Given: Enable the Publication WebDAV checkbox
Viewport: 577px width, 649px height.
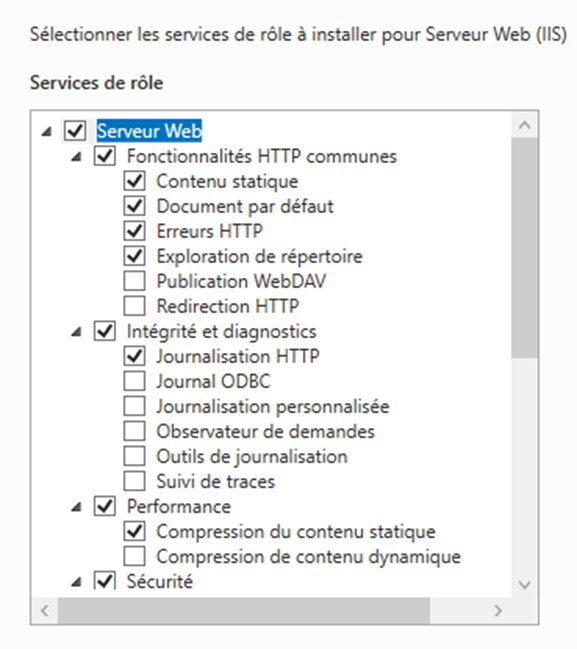Looking at the screenshot, I should pos(135,281).
